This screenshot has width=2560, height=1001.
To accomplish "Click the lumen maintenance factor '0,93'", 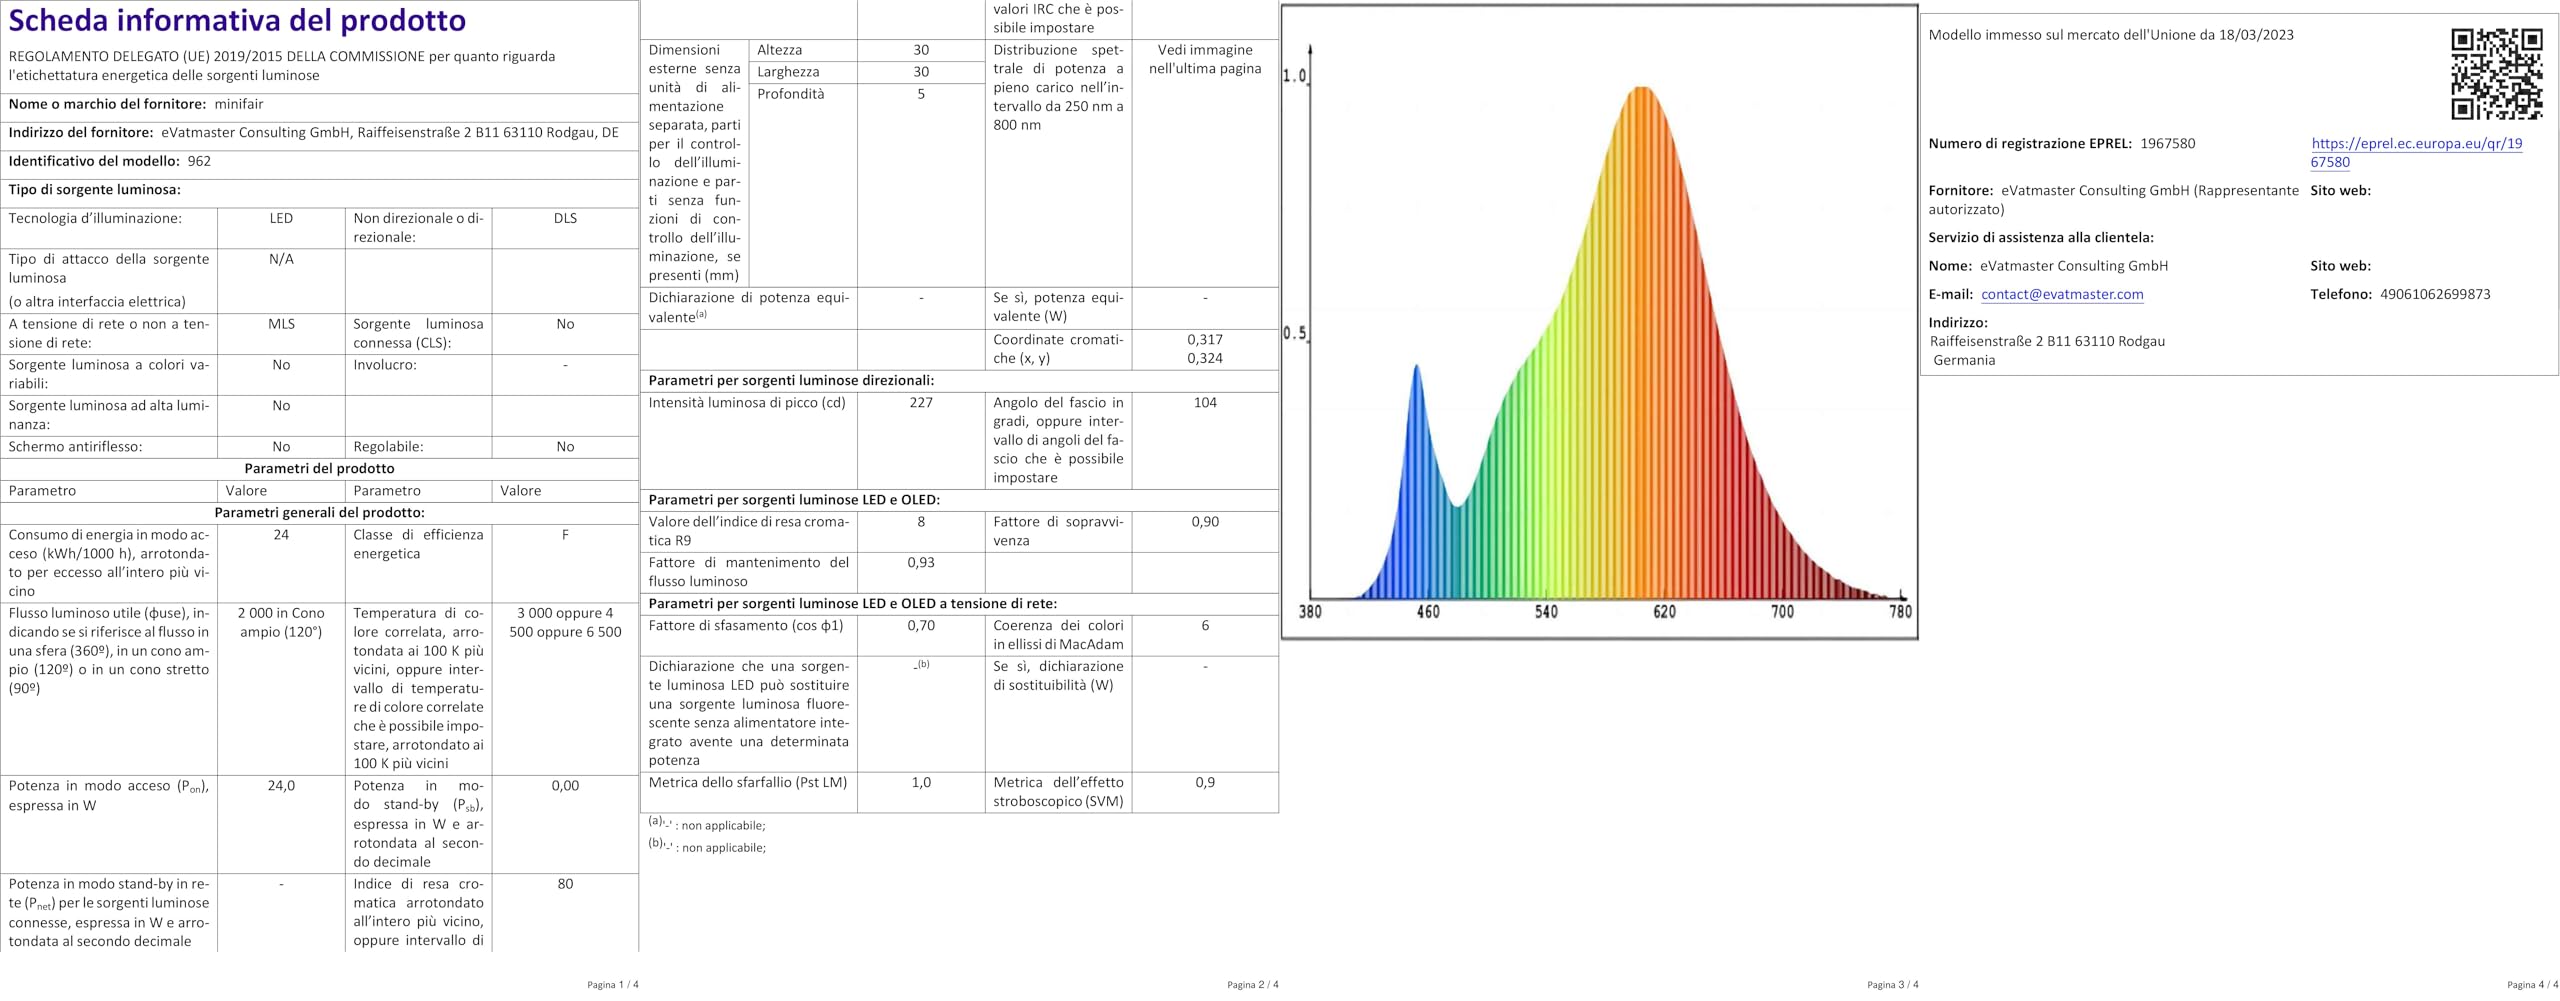I will 921,563.
